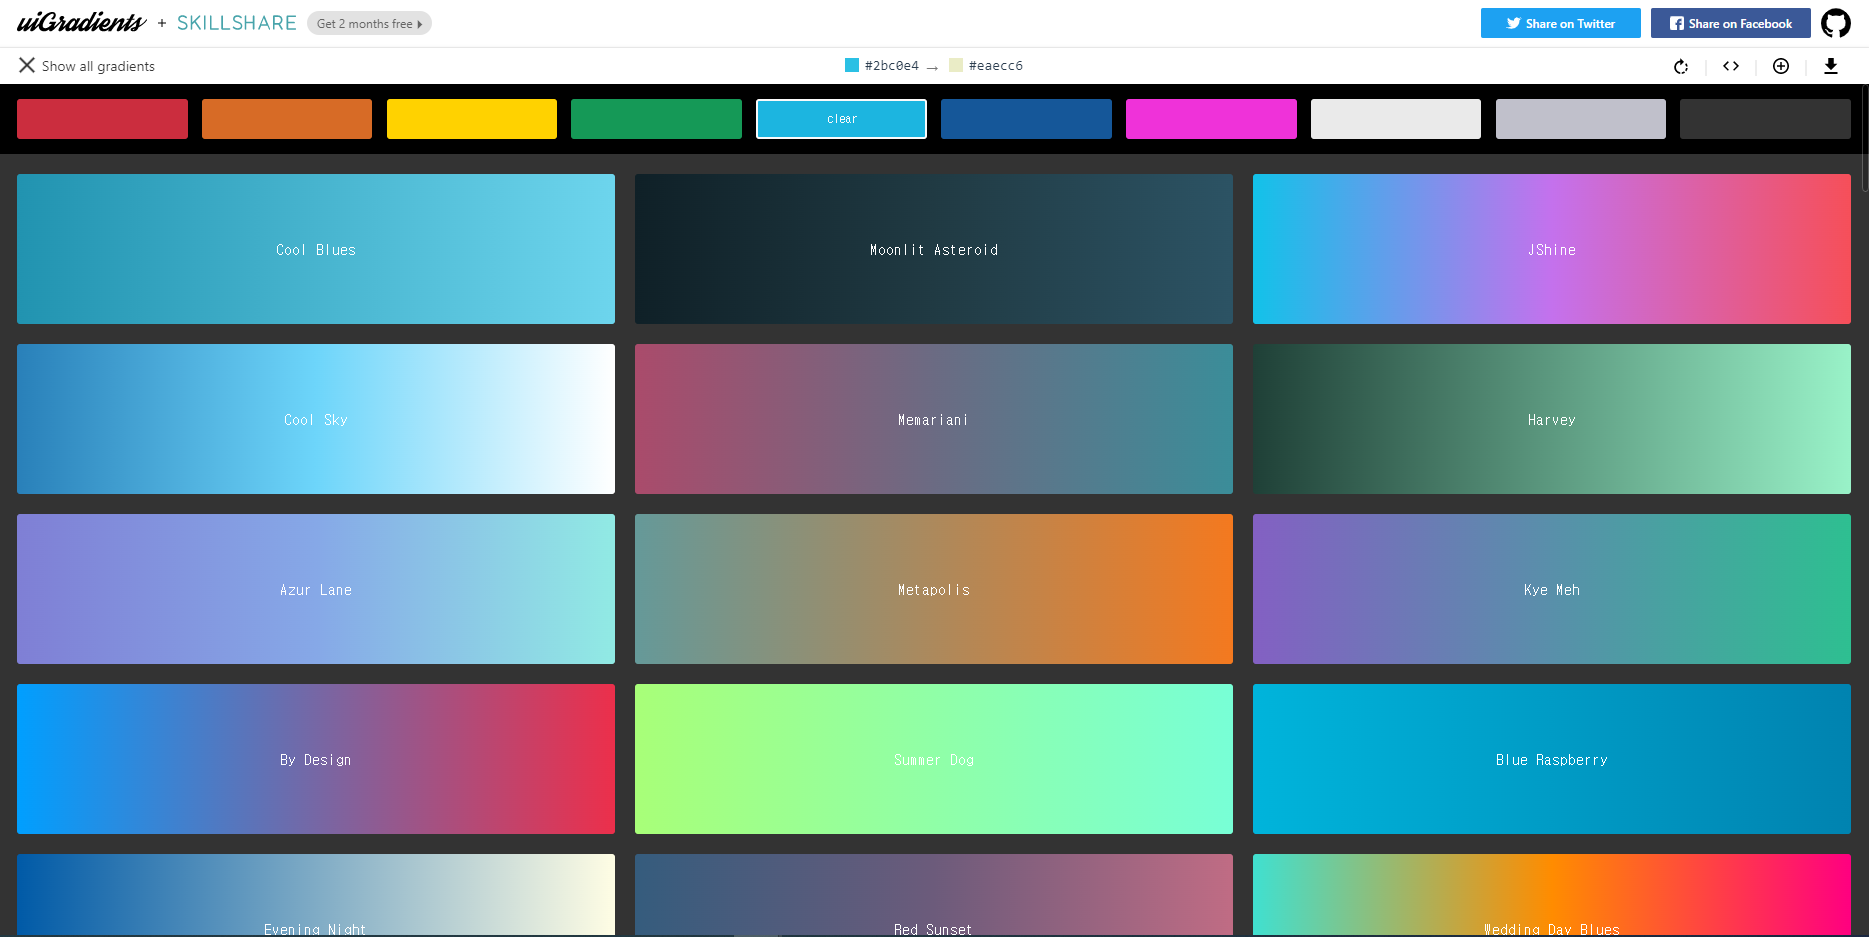
Task: Open the Kye Meh gradient
Action: pyautogui.click(x=1552, y=589)
